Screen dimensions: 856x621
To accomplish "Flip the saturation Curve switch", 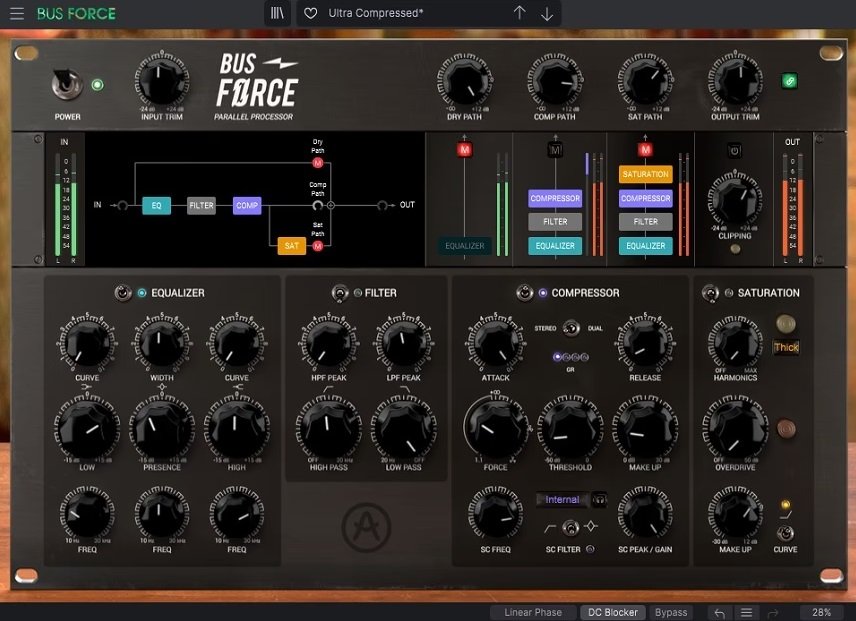I will click(785, 532).
